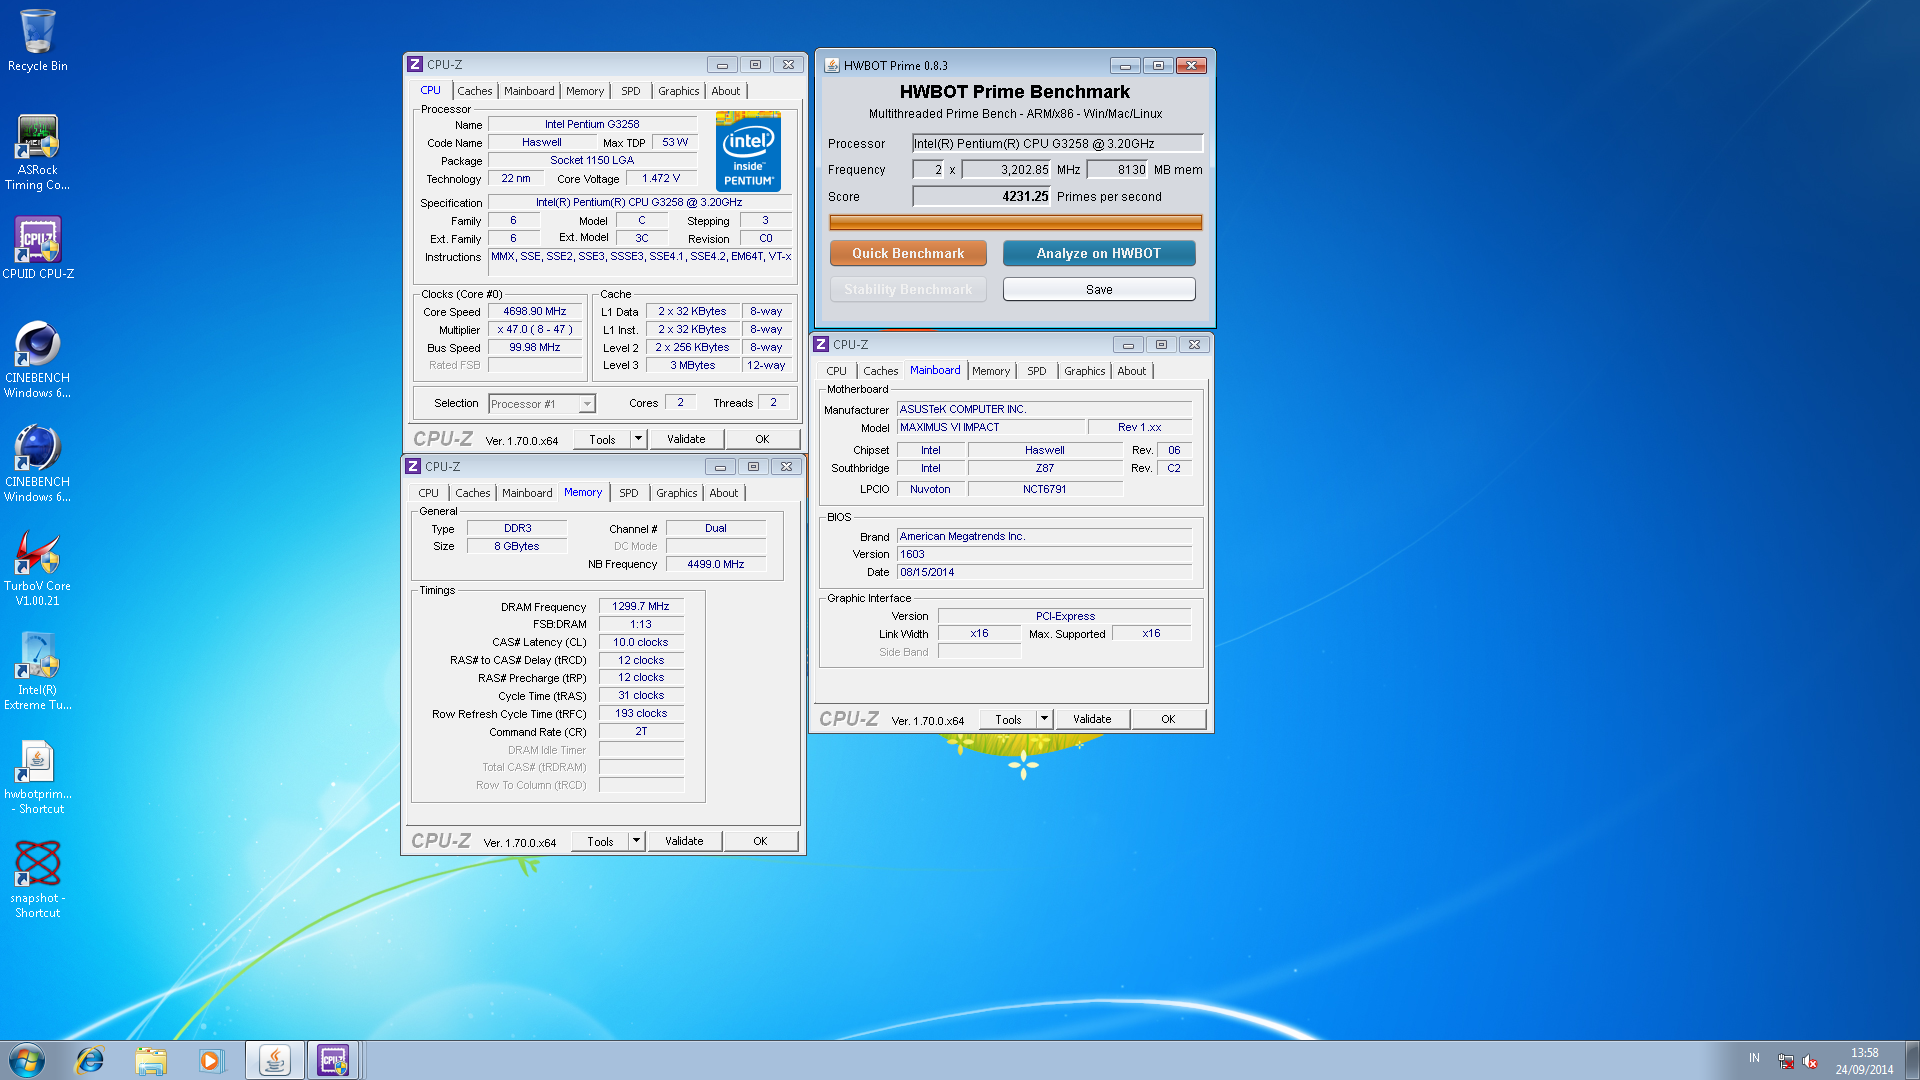The width and height of the screenshot is (1920, 1080).
Task: Select DRAM Frequency value 1299.7 MHz
Action: click(x=641, y=606)
